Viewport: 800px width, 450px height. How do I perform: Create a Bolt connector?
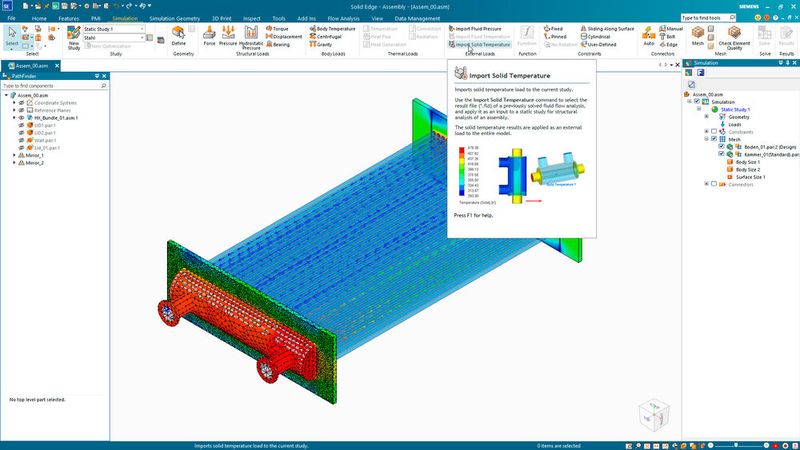tap(667, 37)
